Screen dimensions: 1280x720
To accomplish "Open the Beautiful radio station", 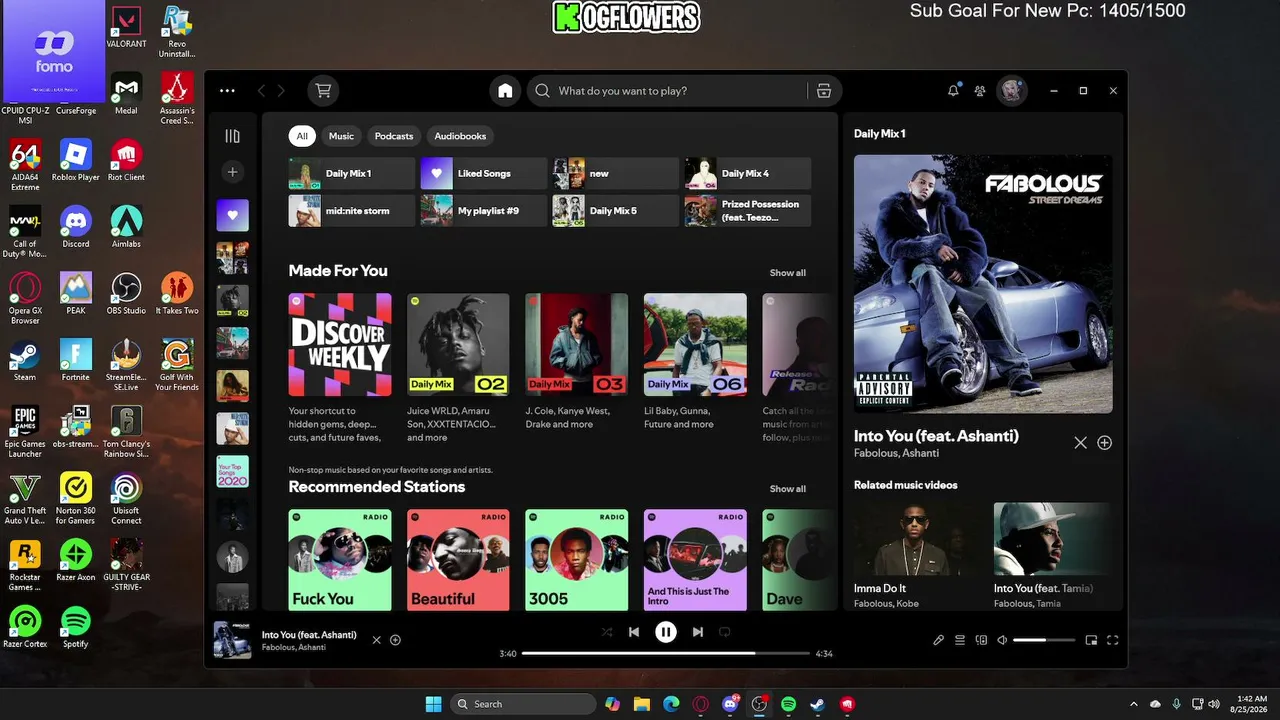I will point(458,560).
